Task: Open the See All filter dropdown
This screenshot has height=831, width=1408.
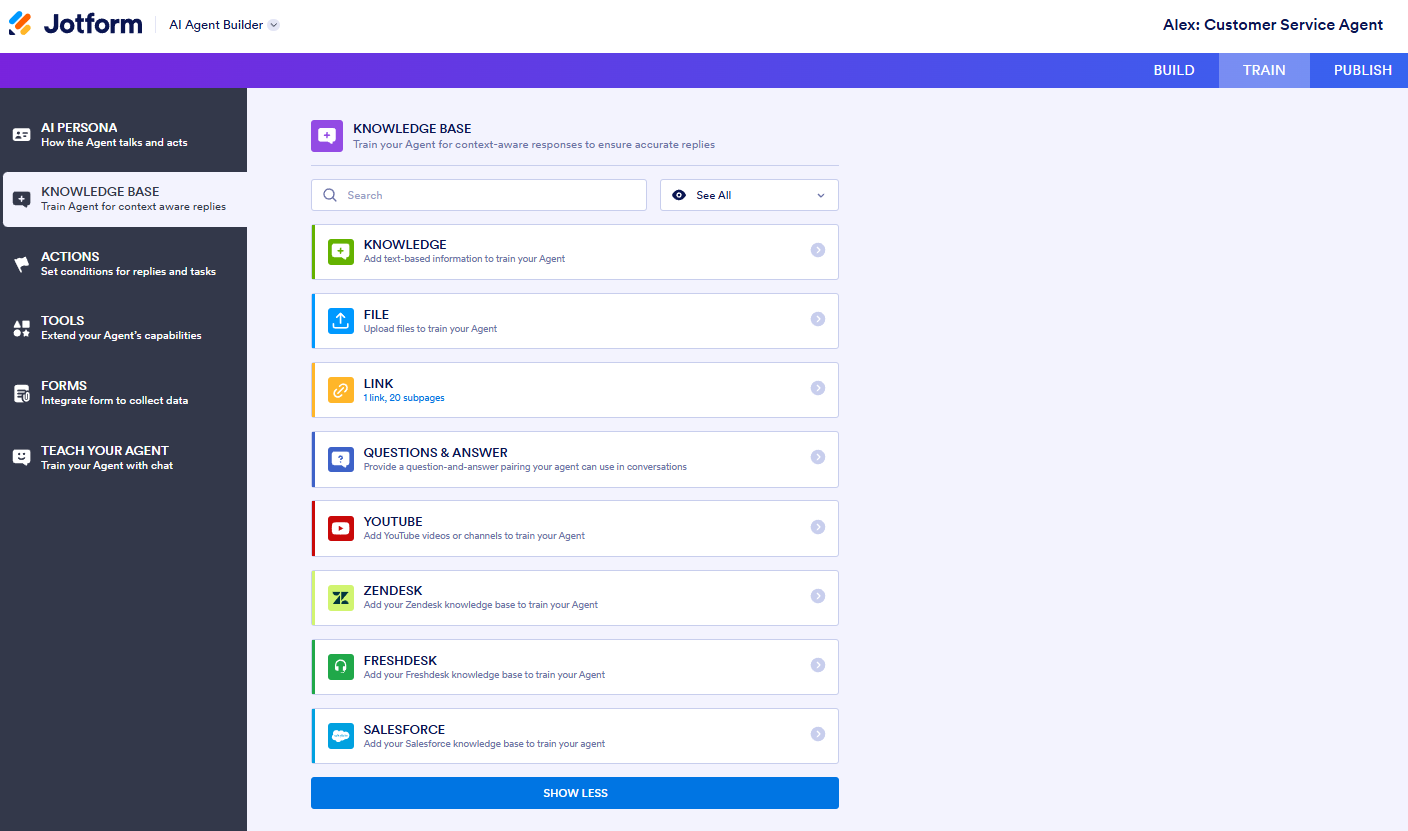Action: click(748, 195)
